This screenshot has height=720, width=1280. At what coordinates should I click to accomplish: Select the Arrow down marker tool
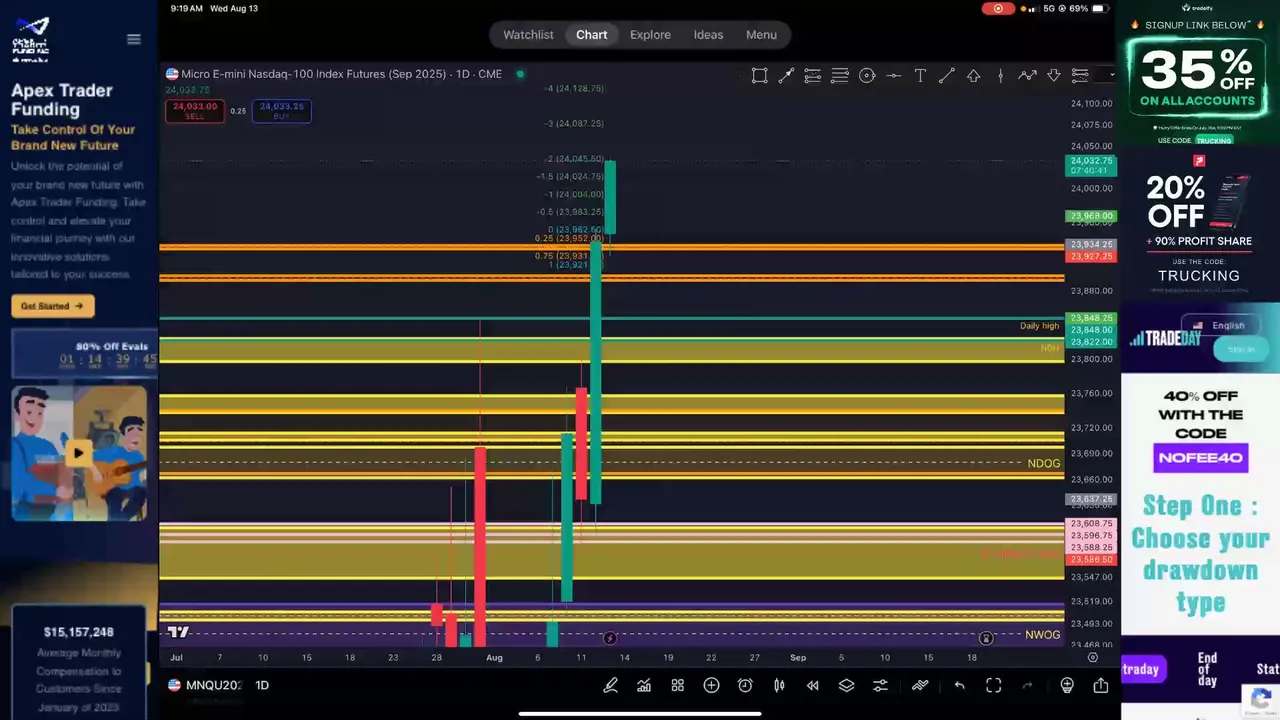[x=1053, y=76]
